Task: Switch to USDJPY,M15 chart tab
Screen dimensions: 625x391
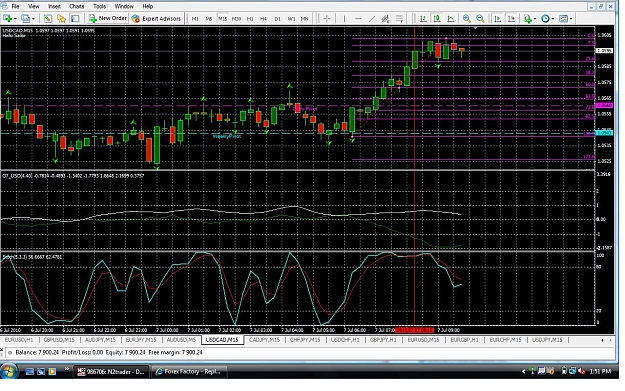Action: click(547, 340)
